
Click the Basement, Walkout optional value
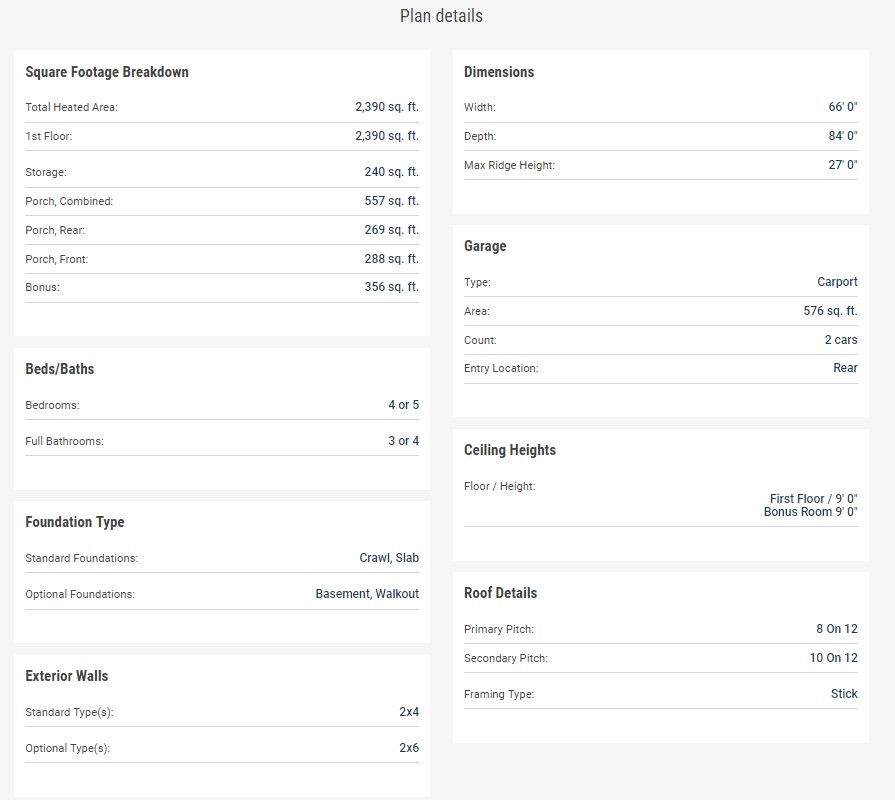pyautogui.click(x=367, y=594)
